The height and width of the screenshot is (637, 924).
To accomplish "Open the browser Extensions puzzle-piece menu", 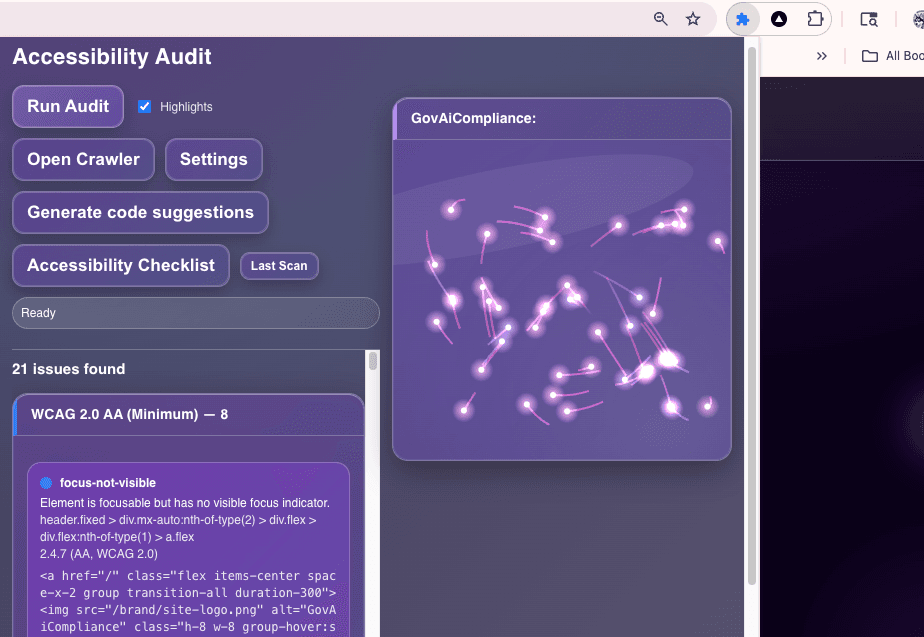I will (813, 19).
